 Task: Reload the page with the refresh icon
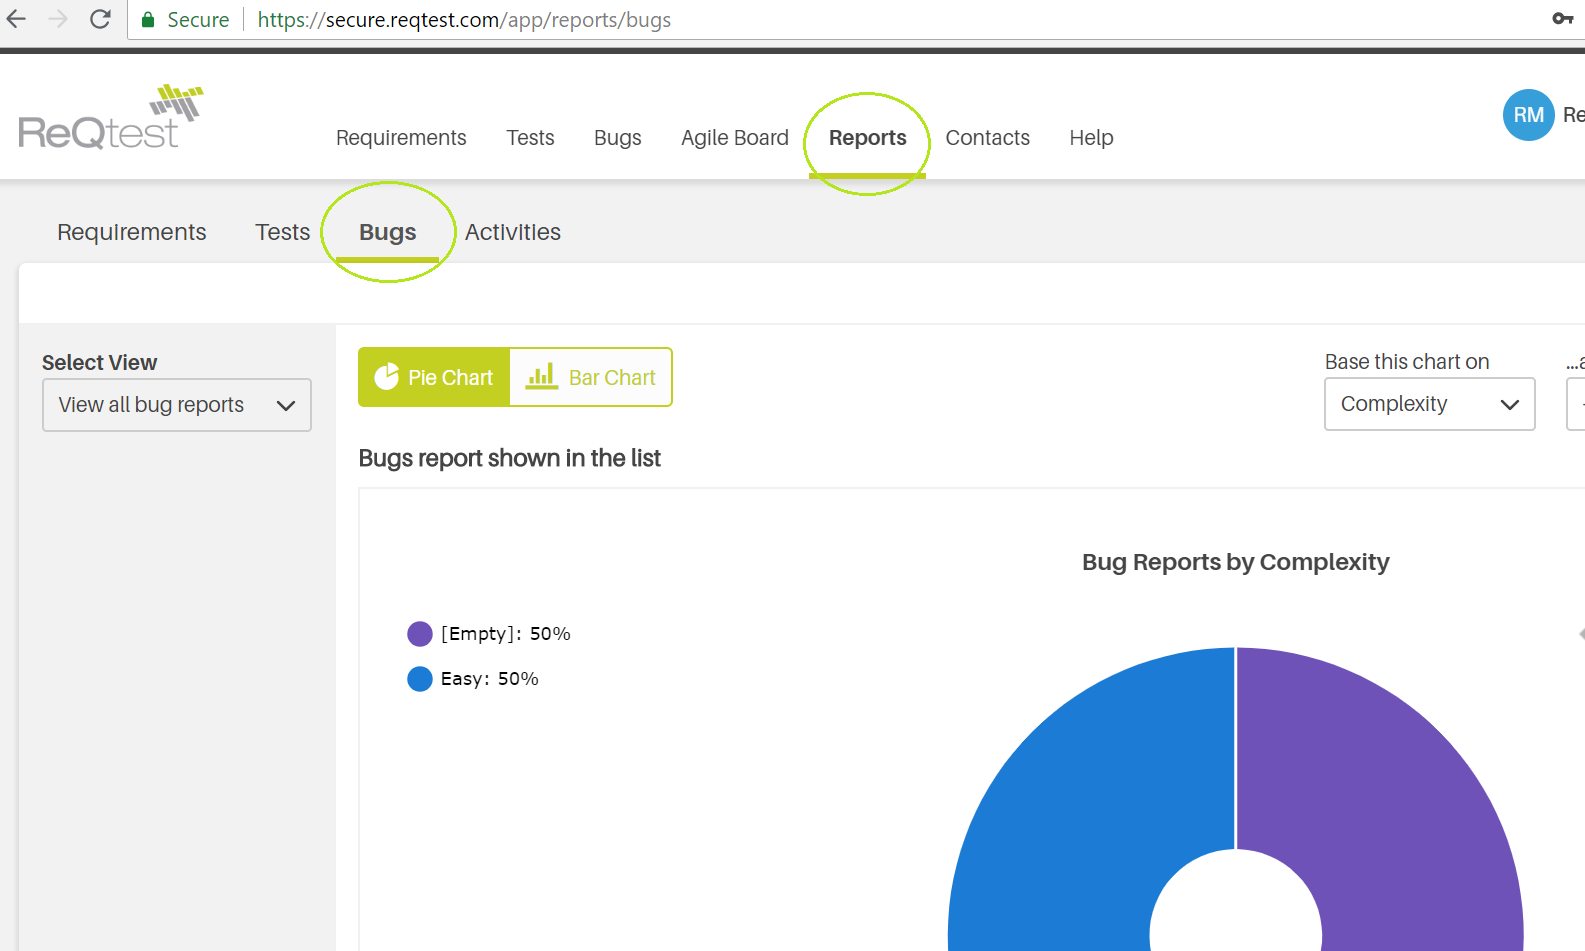(x=100, y=19)
